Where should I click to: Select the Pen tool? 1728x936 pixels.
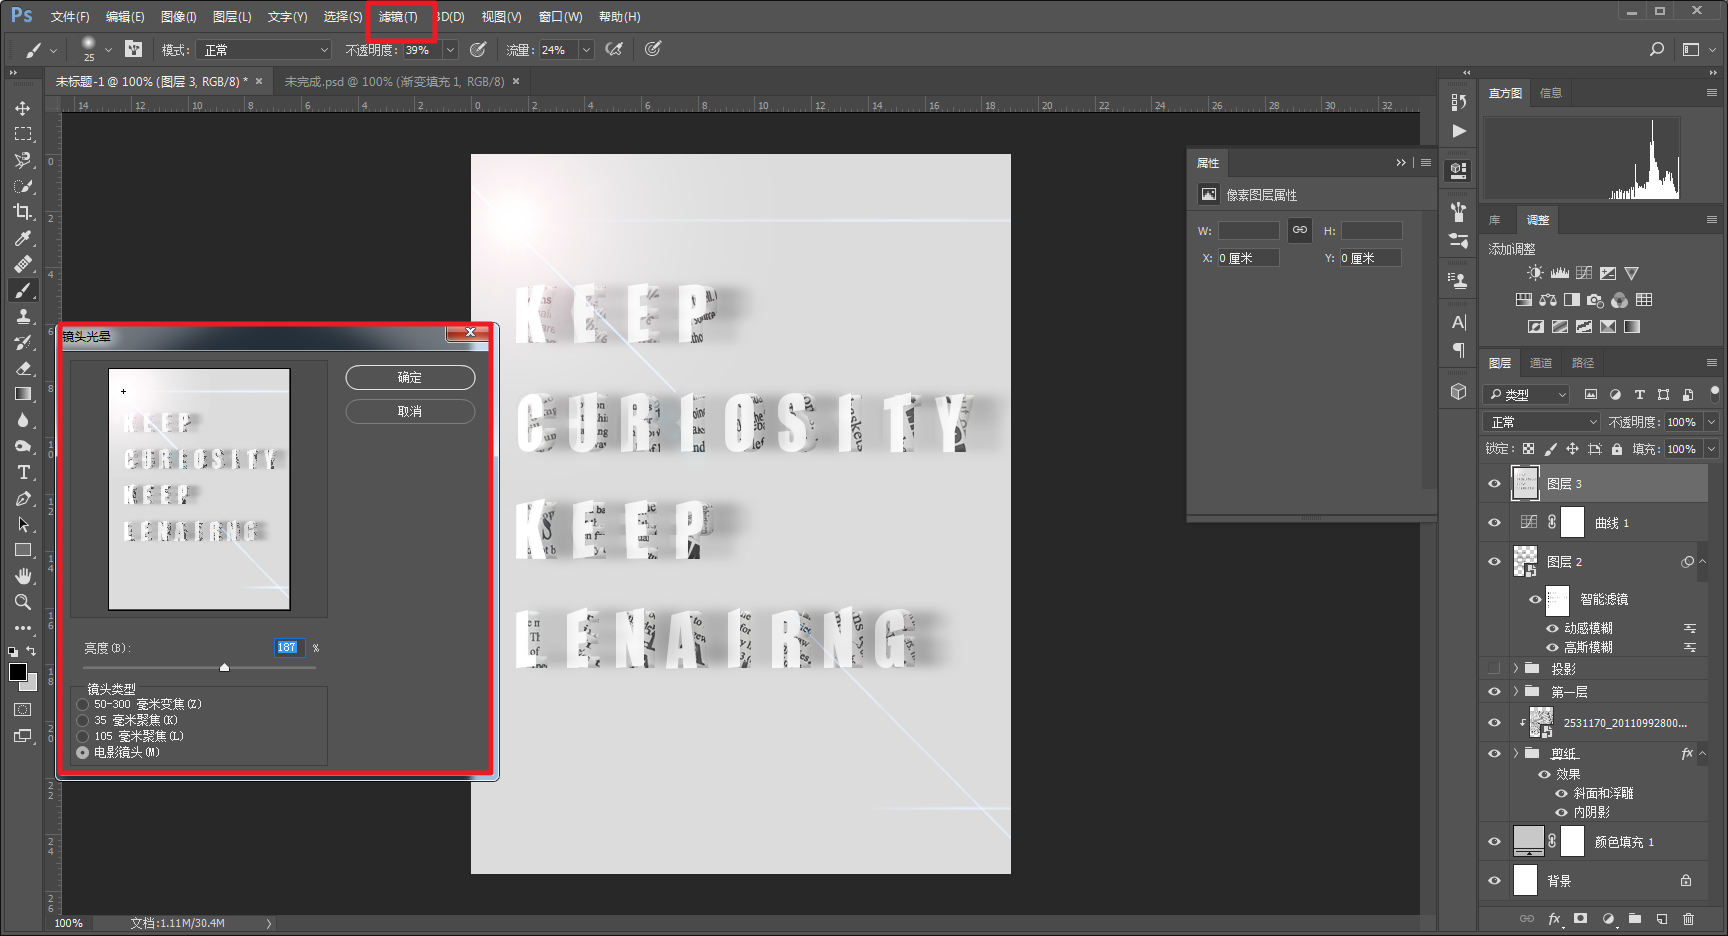pos(22,498)
